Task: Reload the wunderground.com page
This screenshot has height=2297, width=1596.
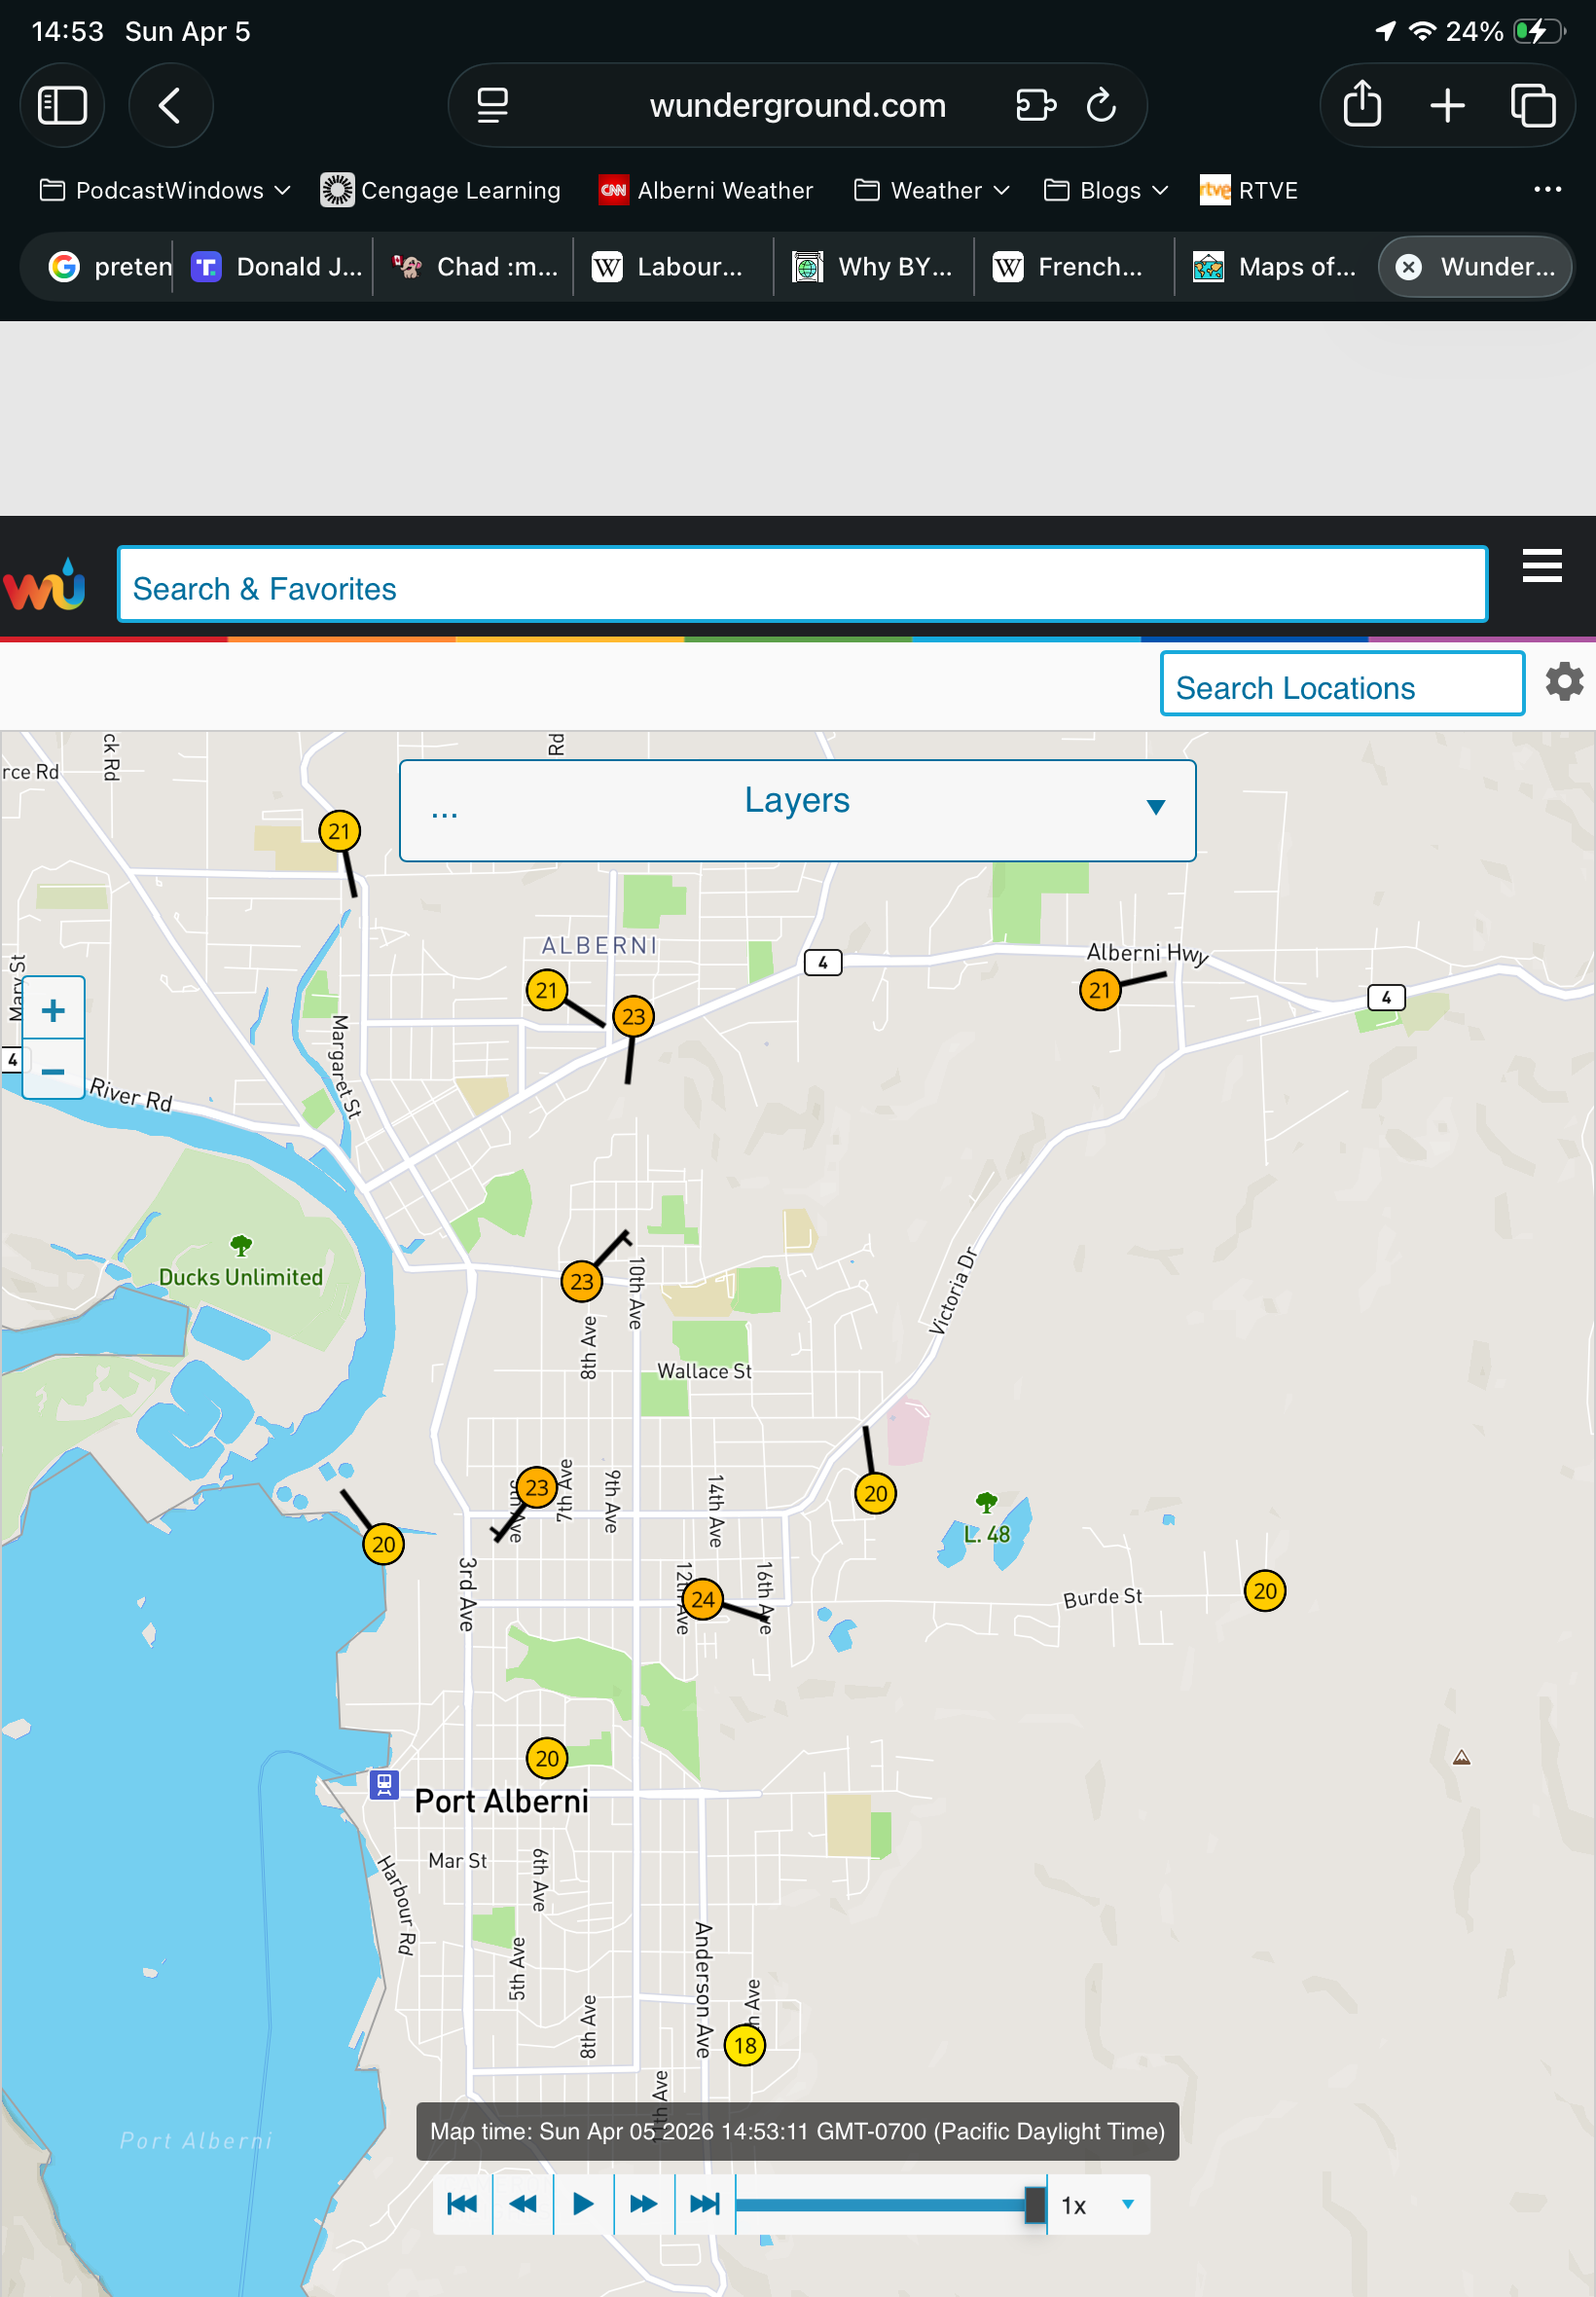Action: [x=1100, y=105]
